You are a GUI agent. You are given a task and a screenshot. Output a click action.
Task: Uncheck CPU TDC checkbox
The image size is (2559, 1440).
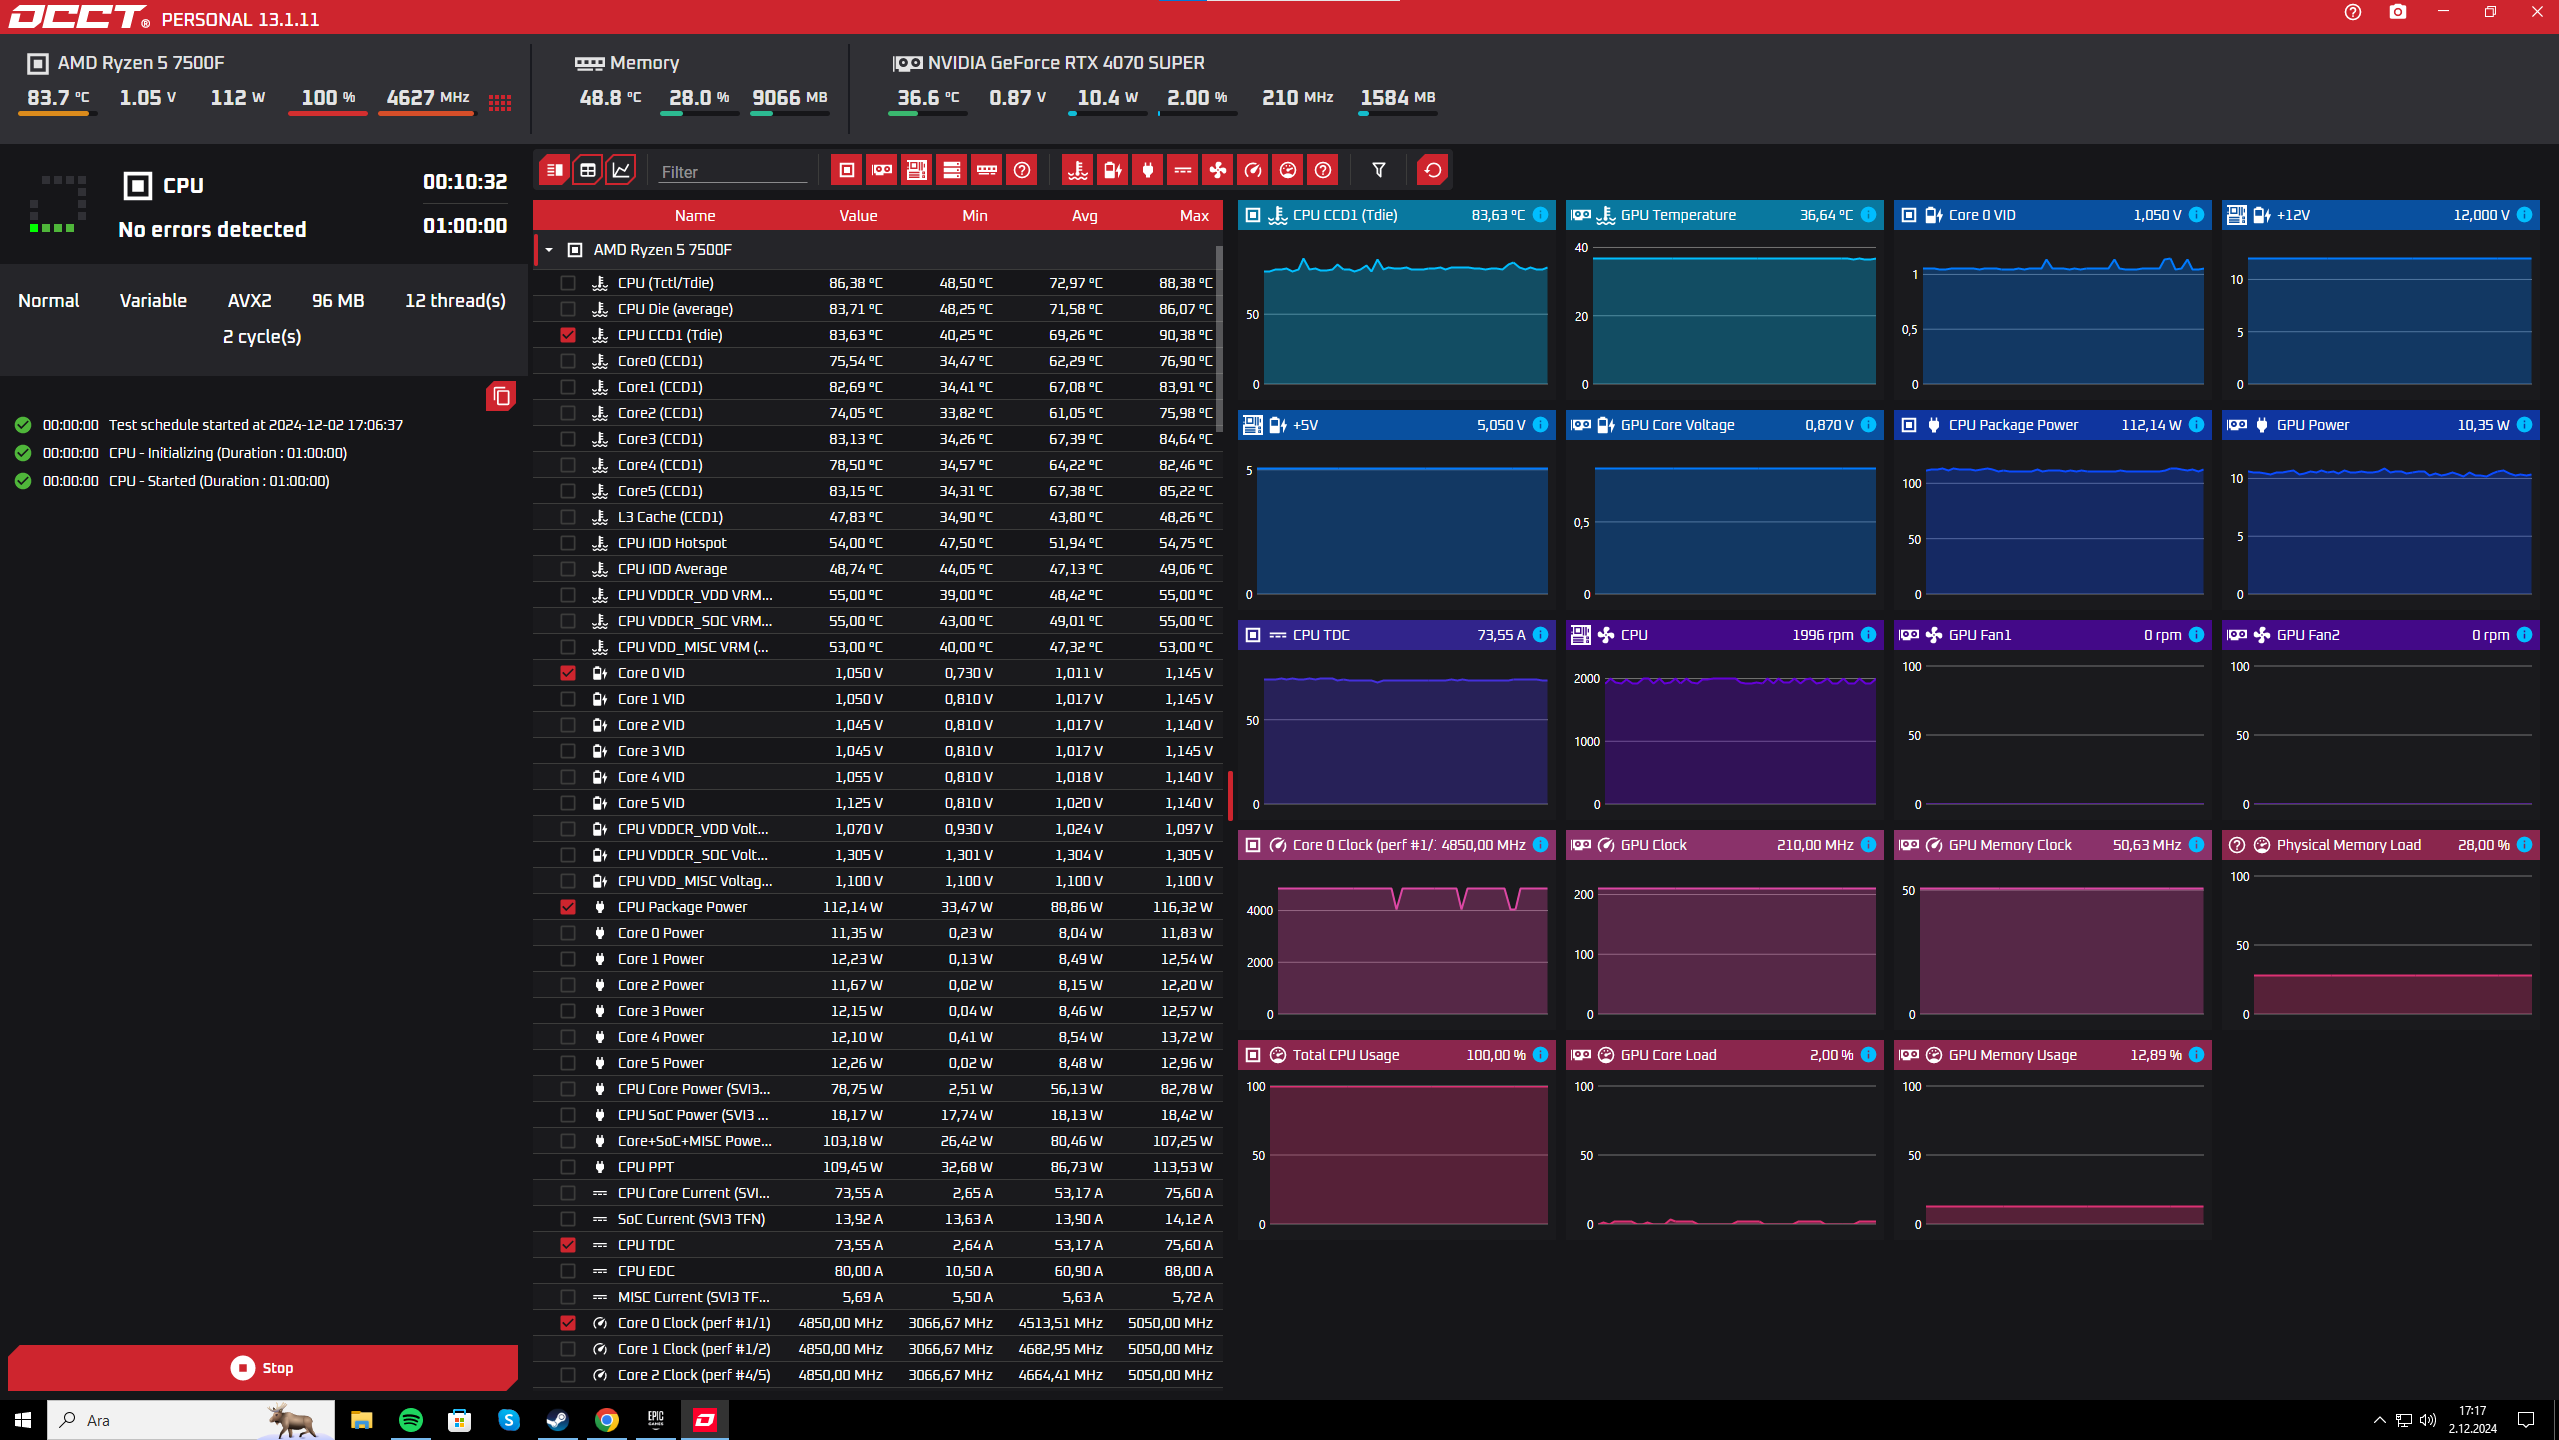[568, 1245]
